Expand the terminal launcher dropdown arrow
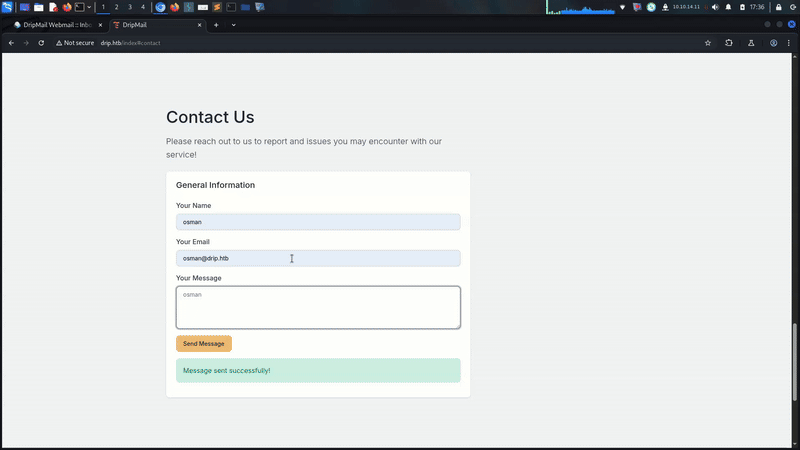The width and height of the screenshot is (800, 450). (91, 7)
